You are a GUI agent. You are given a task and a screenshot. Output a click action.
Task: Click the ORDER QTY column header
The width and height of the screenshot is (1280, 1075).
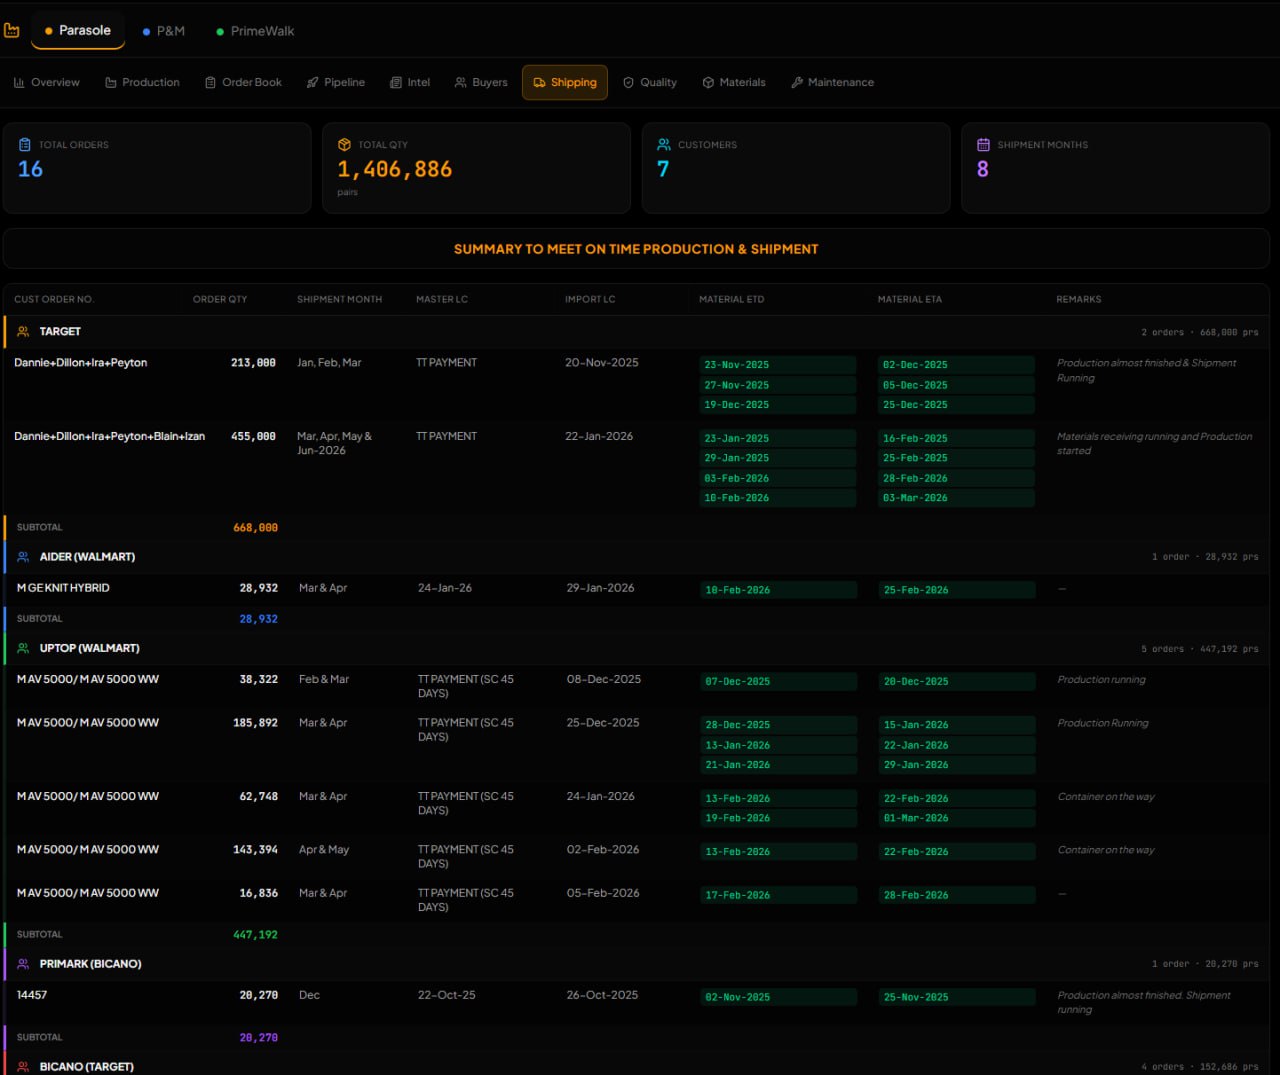pos(220,300)
